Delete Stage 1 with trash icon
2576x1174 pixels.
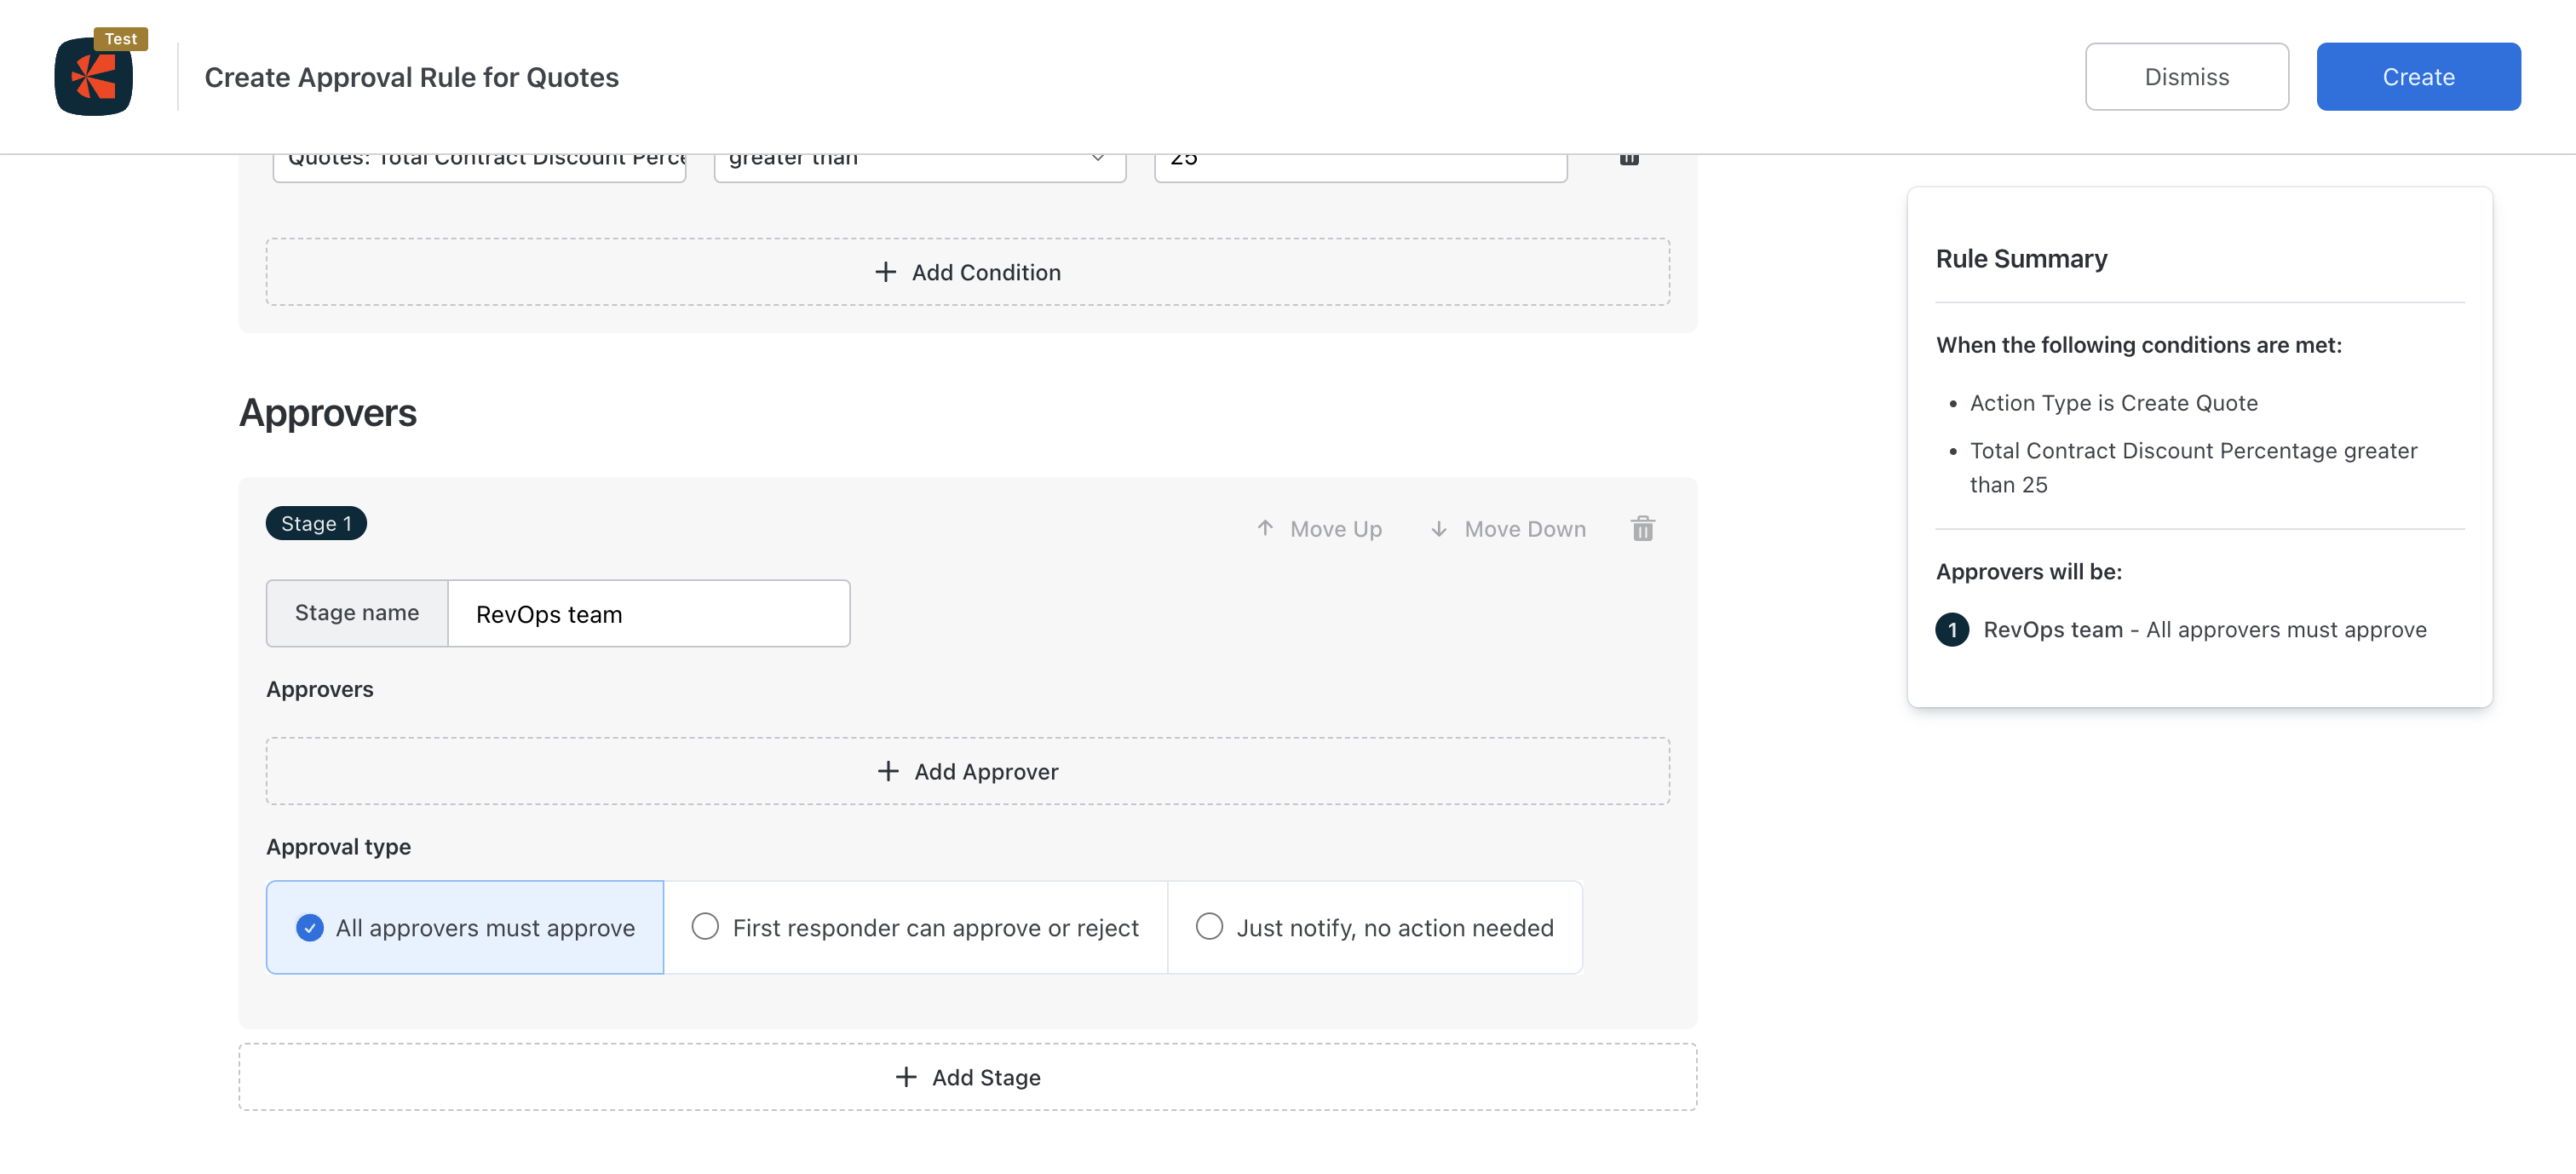click(x=1642, y=528)
